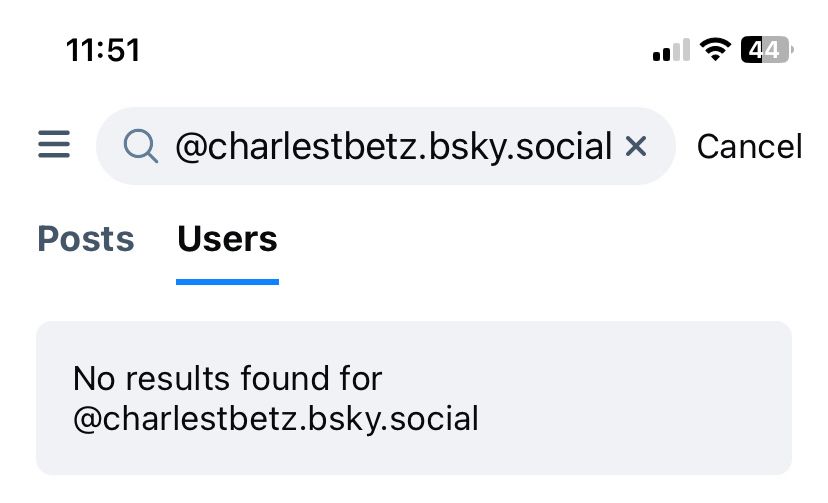This screenshot has width=828, height=503.
Task: Click the No results found message box
Action: coord(414,398)
